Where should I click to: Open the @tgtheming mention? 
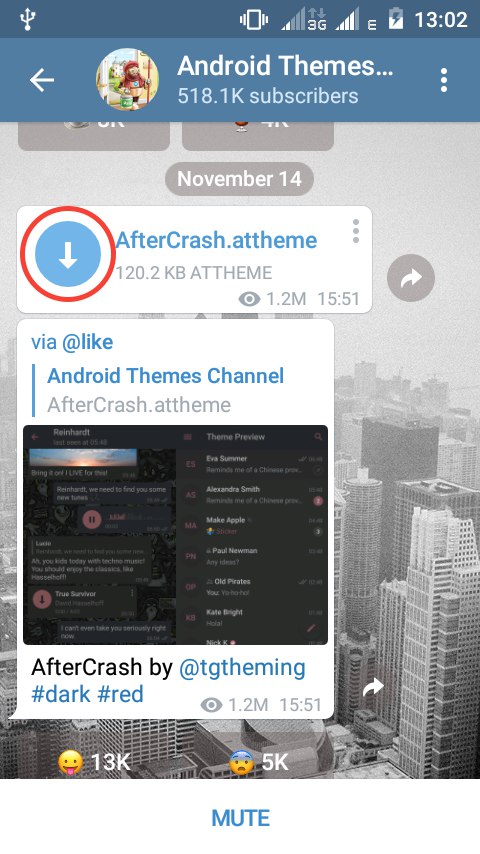242,667
